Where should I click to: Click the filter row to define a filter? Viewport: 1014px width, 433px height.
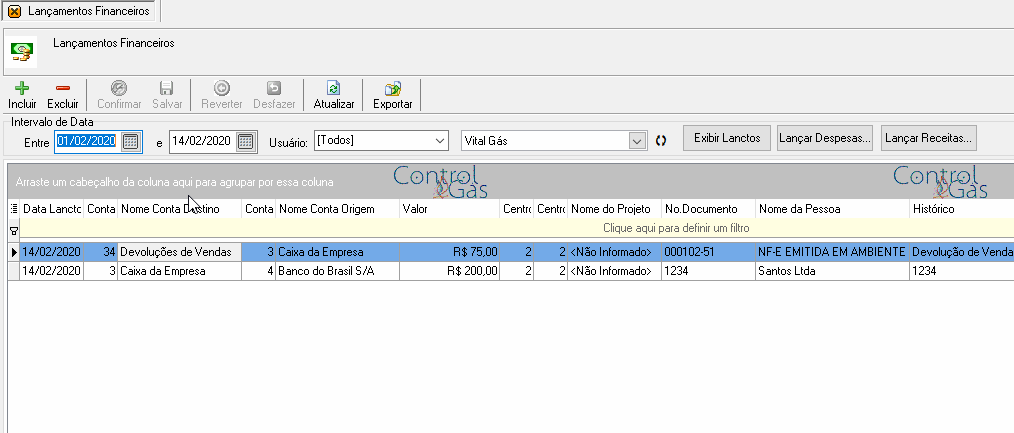tap(516, 228)
